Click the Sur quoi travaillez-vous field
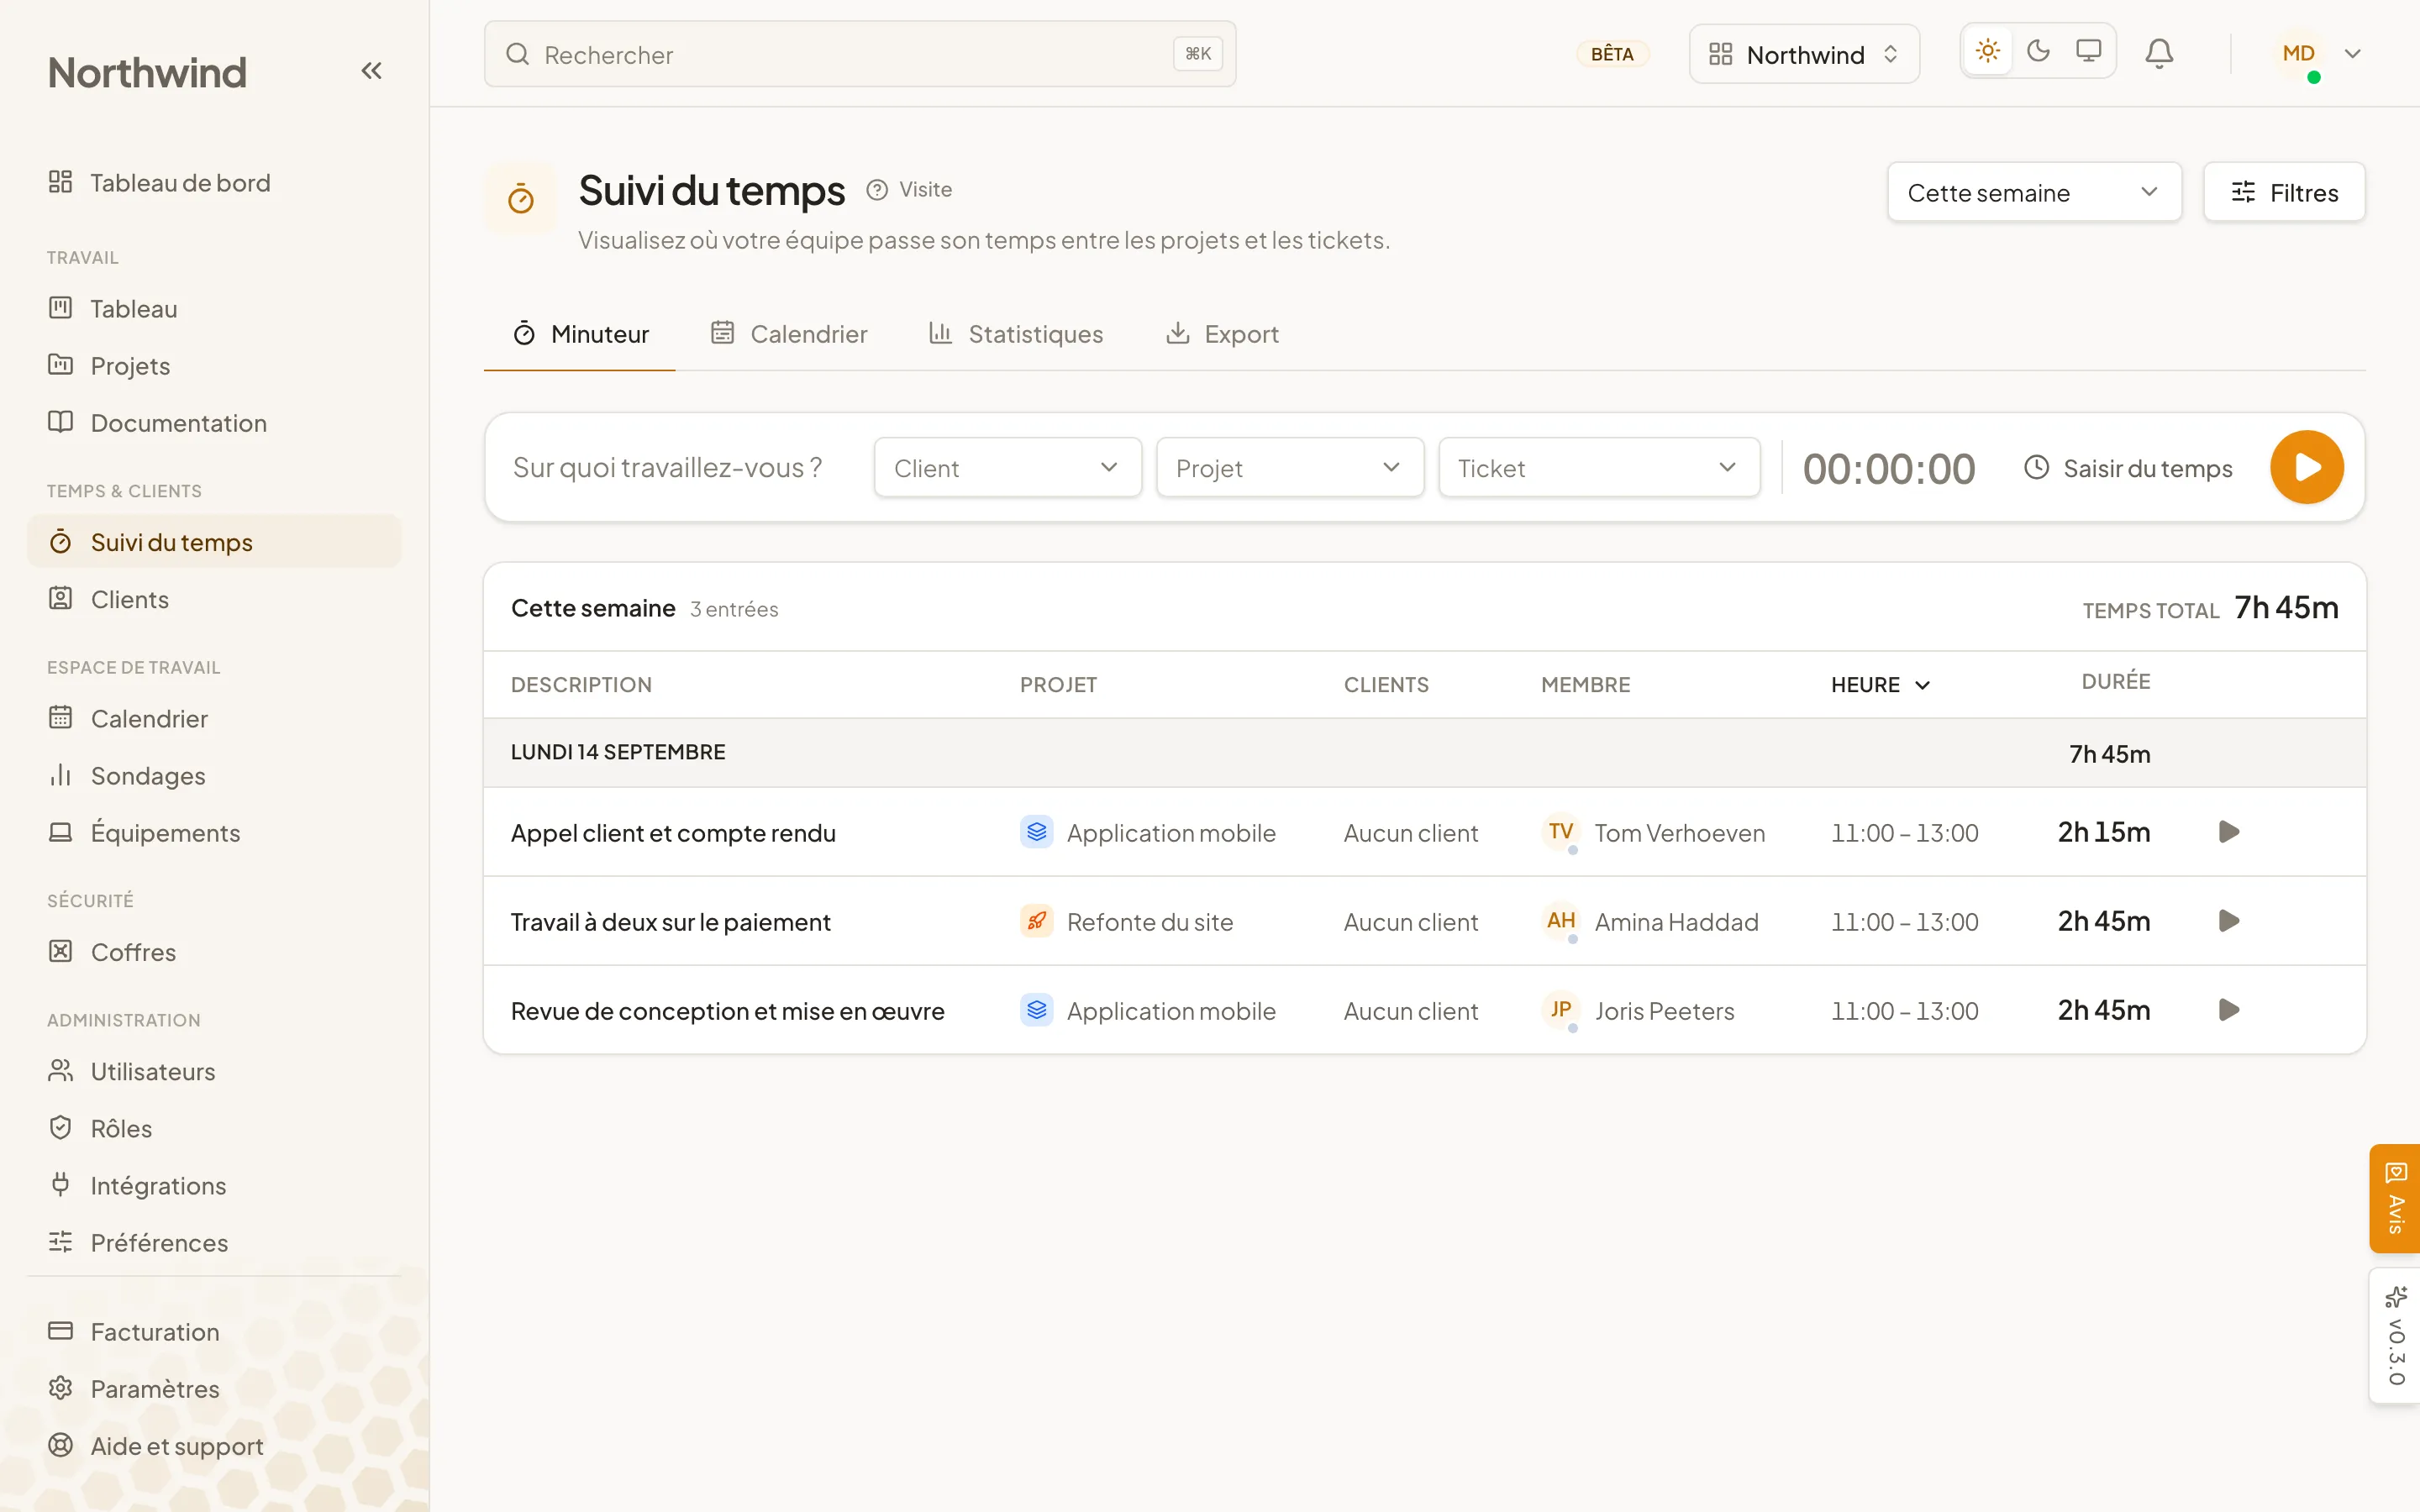2420x1512 pixels. coord(680,467)
